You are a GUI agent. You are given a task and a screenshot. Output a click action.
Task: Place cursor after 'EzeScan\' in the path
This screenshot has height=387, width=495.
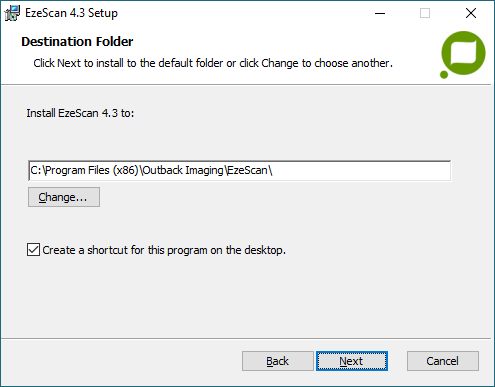click(273, 171)
